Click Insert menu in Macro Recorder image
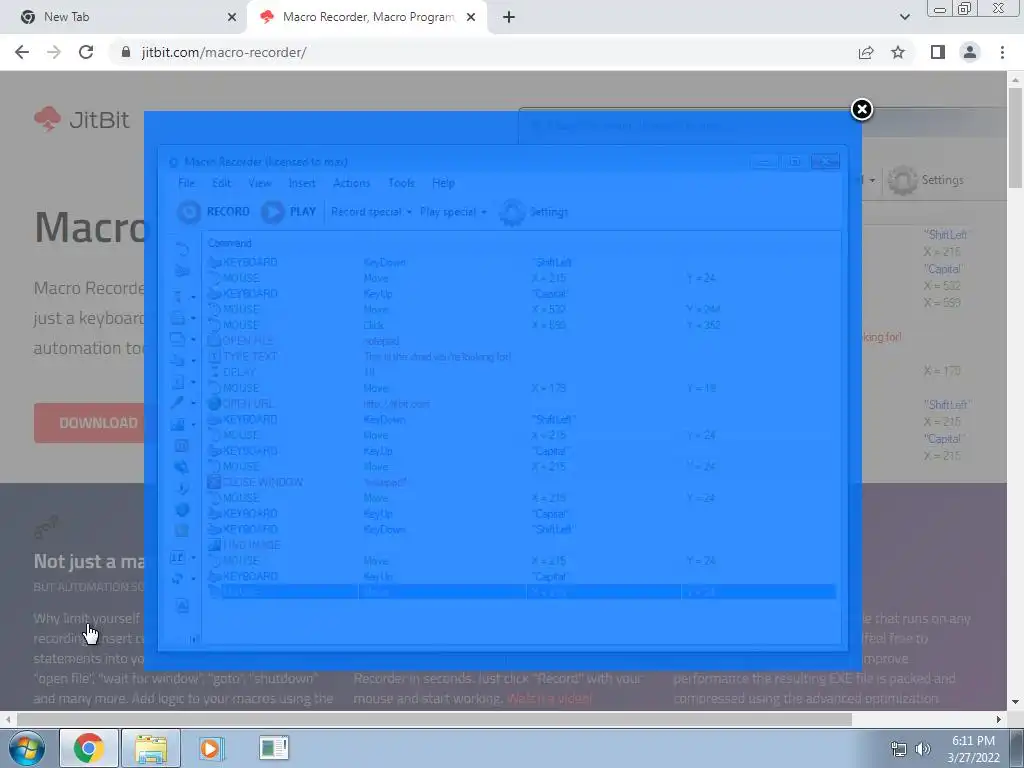The height and width of the screenshot is (768, 1024). click(x=302, y=183)
